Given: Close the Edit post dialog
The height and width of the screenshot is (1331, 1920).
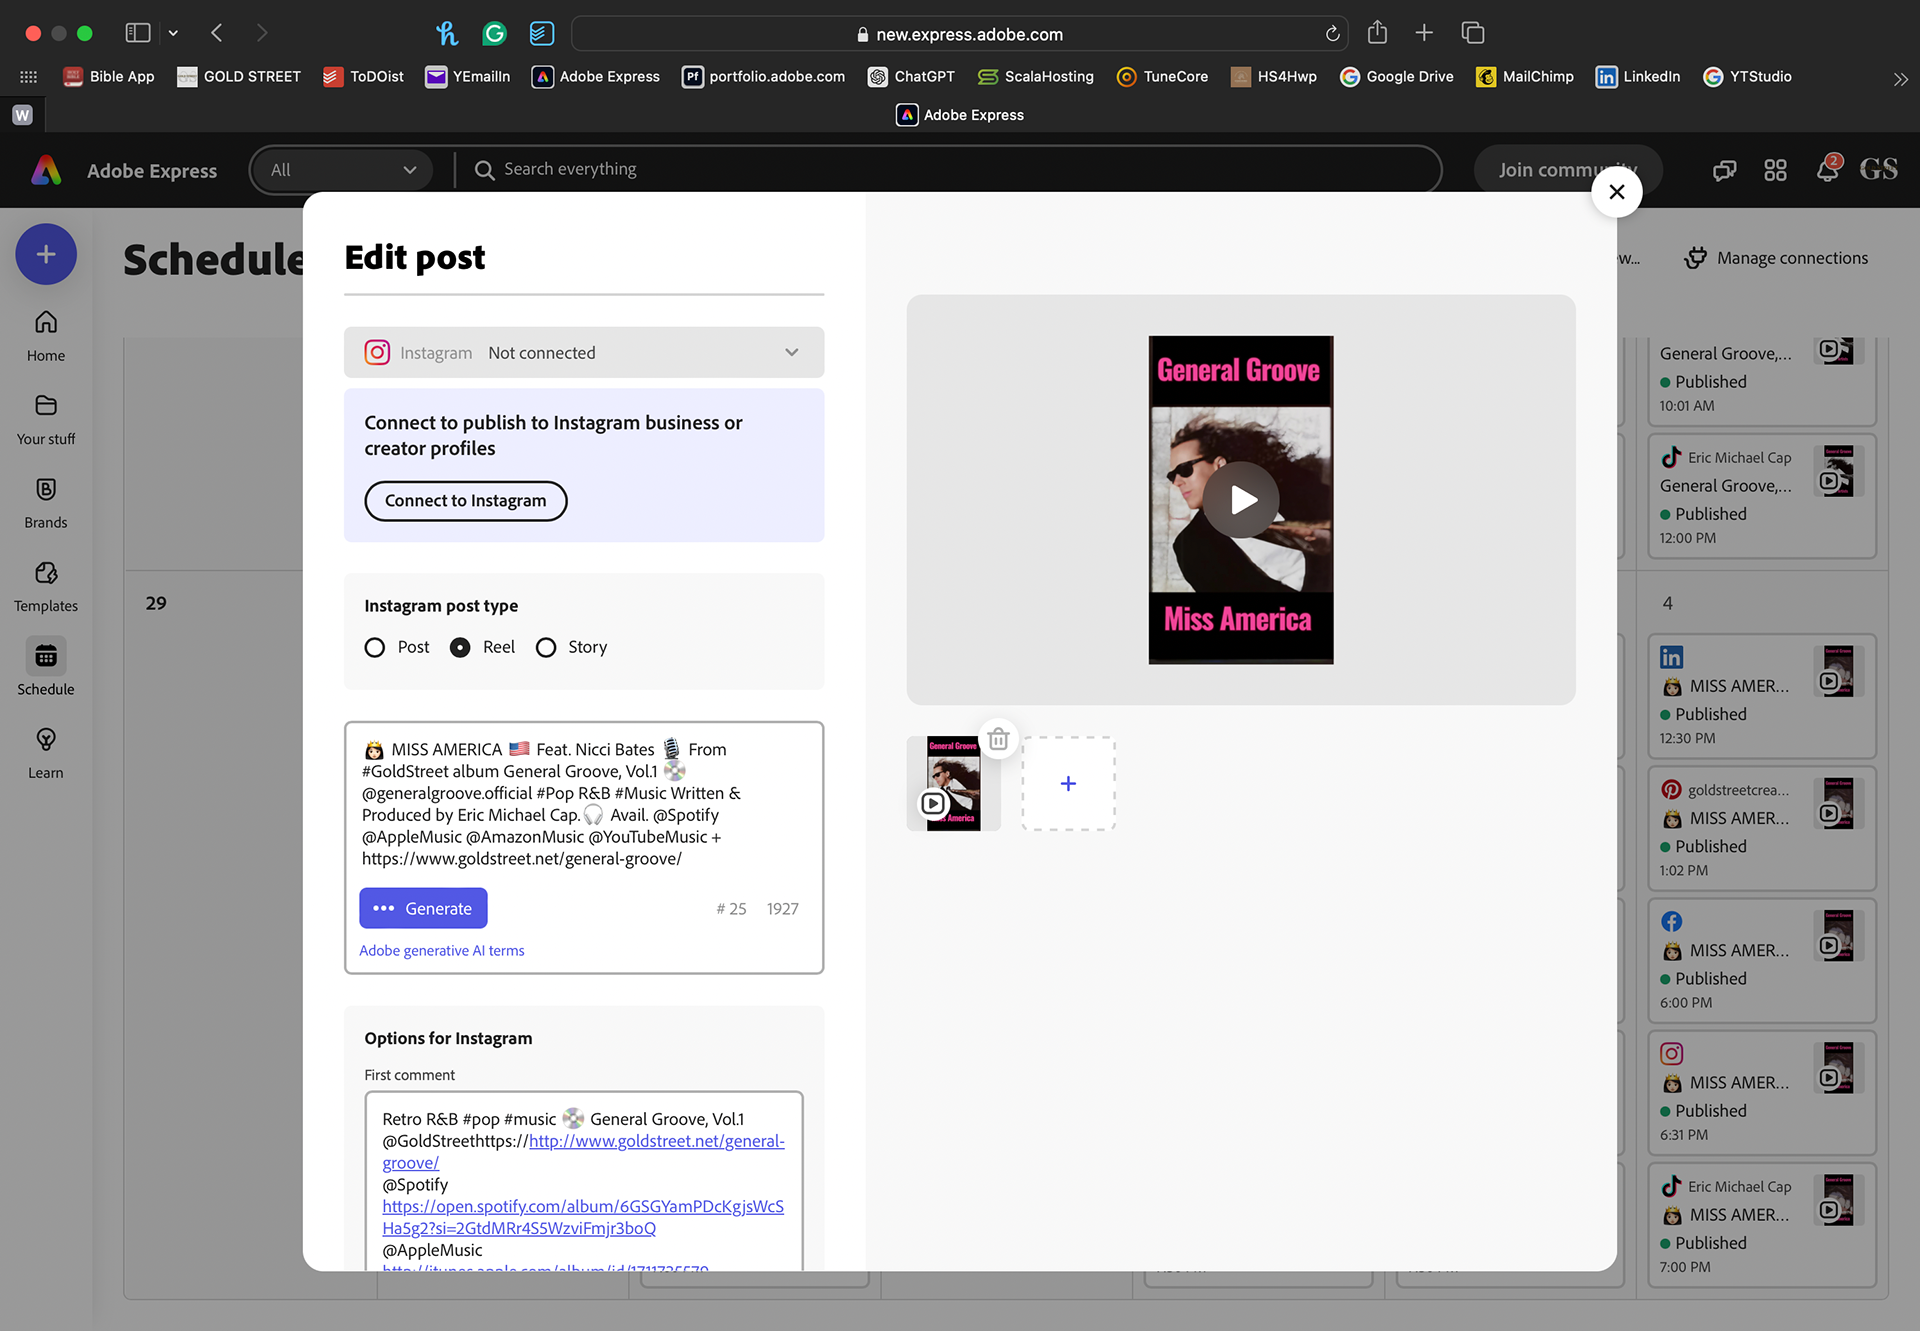Looking at the screenshot, I should 1616,192.
